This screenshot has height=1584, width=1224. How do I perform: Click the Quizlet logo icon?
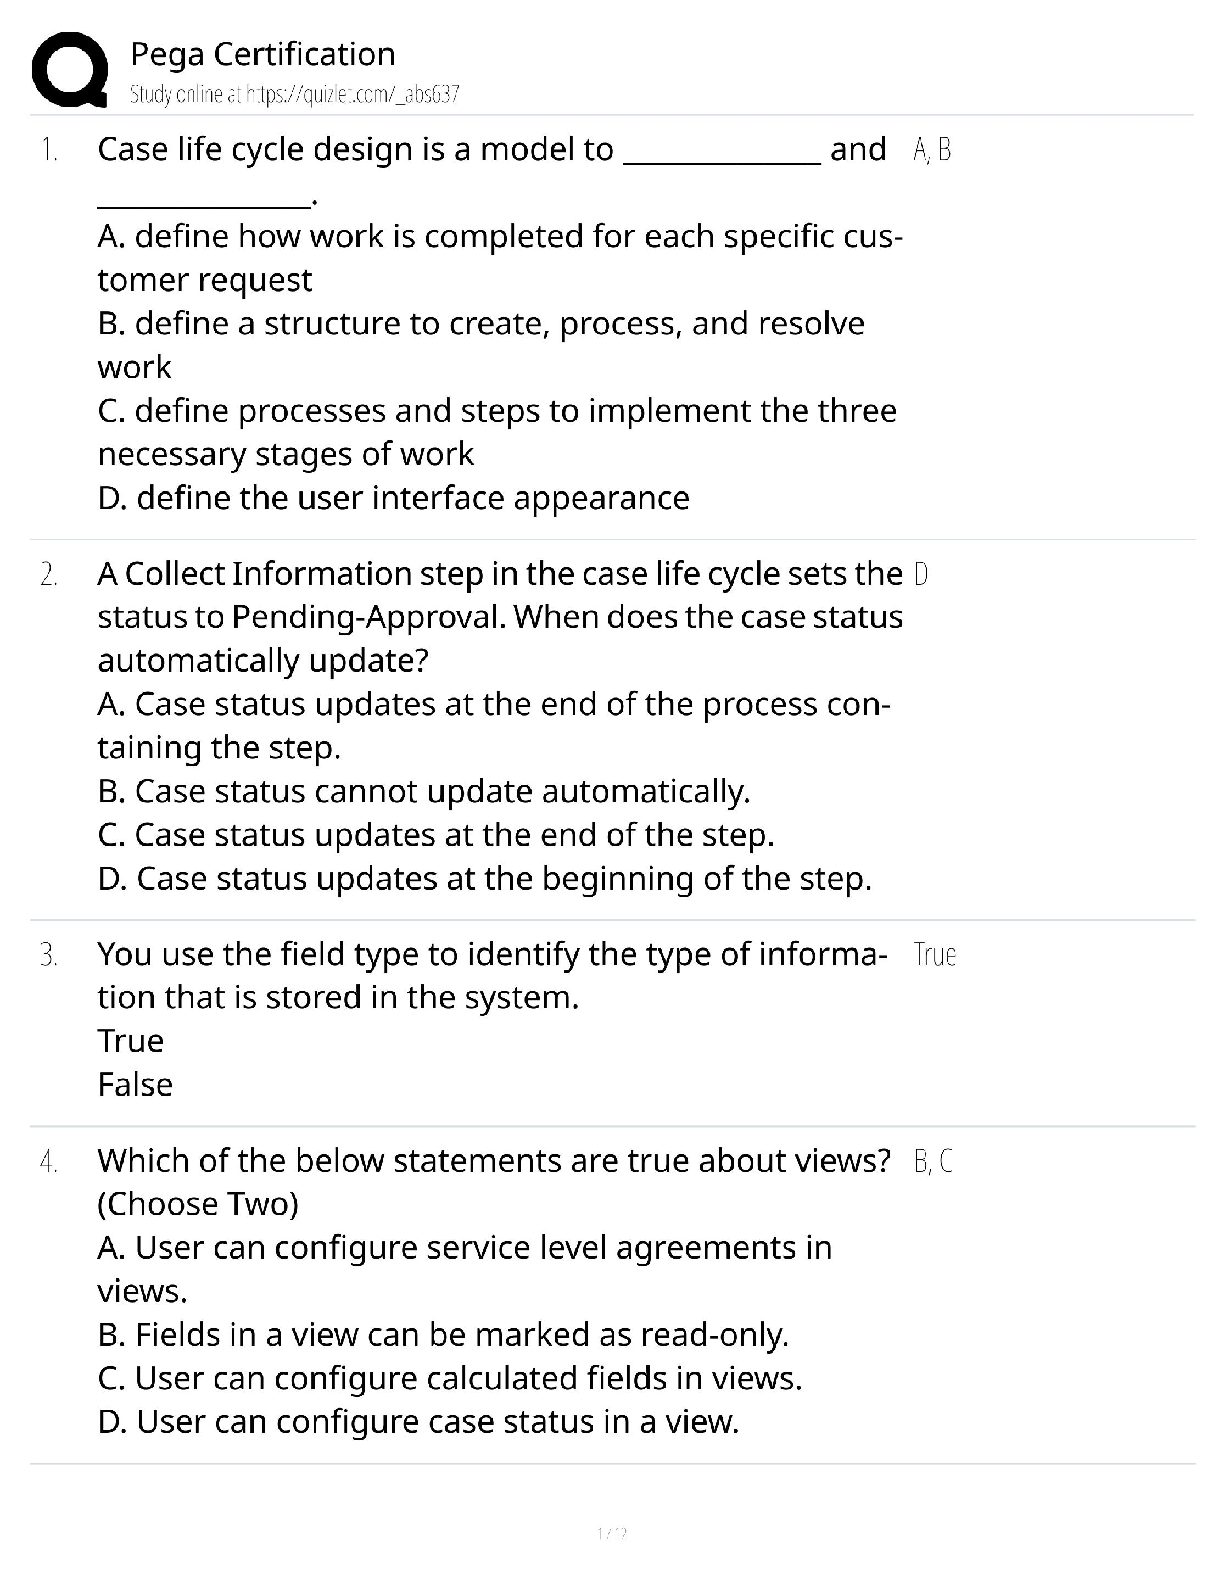(69, 70)
